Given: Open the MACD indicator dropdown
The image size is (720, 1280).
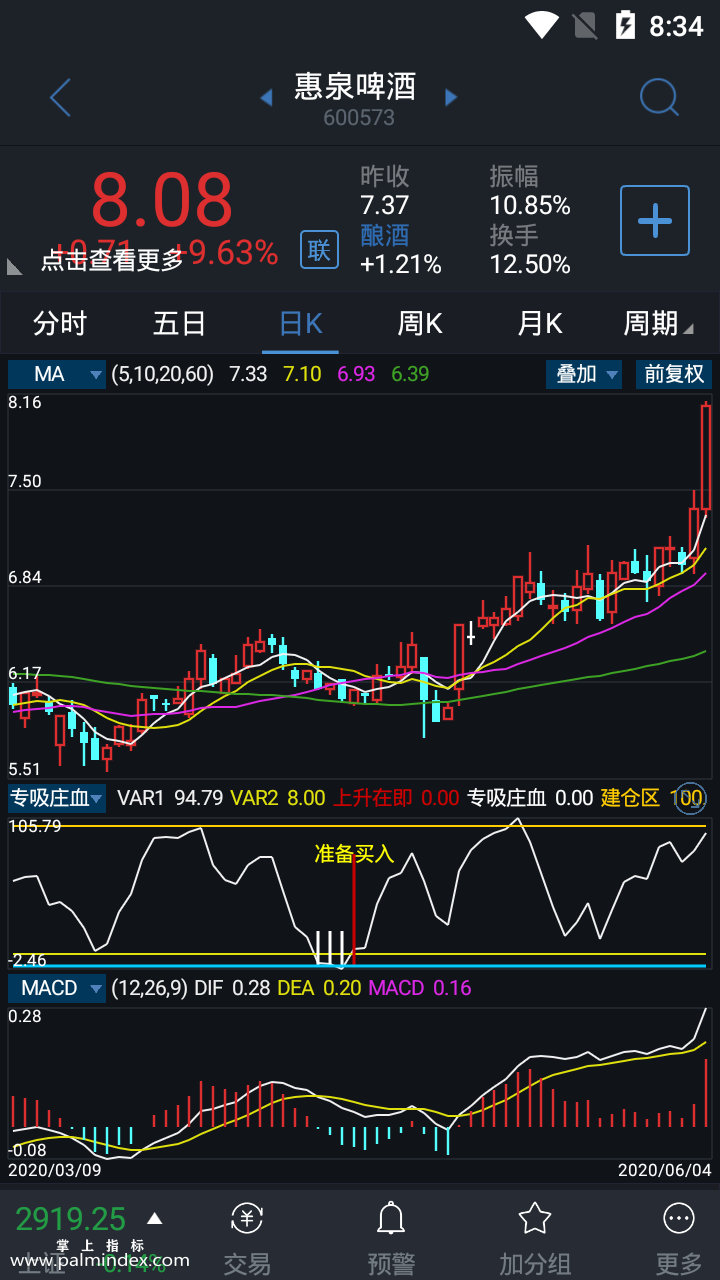Looking at the screenshot, I should (57, 988).
